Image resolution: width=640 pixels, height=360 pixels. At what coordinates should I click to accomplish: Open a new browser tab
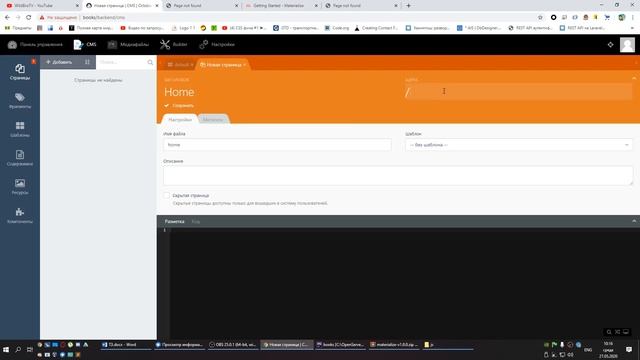(x=408, y=6)
